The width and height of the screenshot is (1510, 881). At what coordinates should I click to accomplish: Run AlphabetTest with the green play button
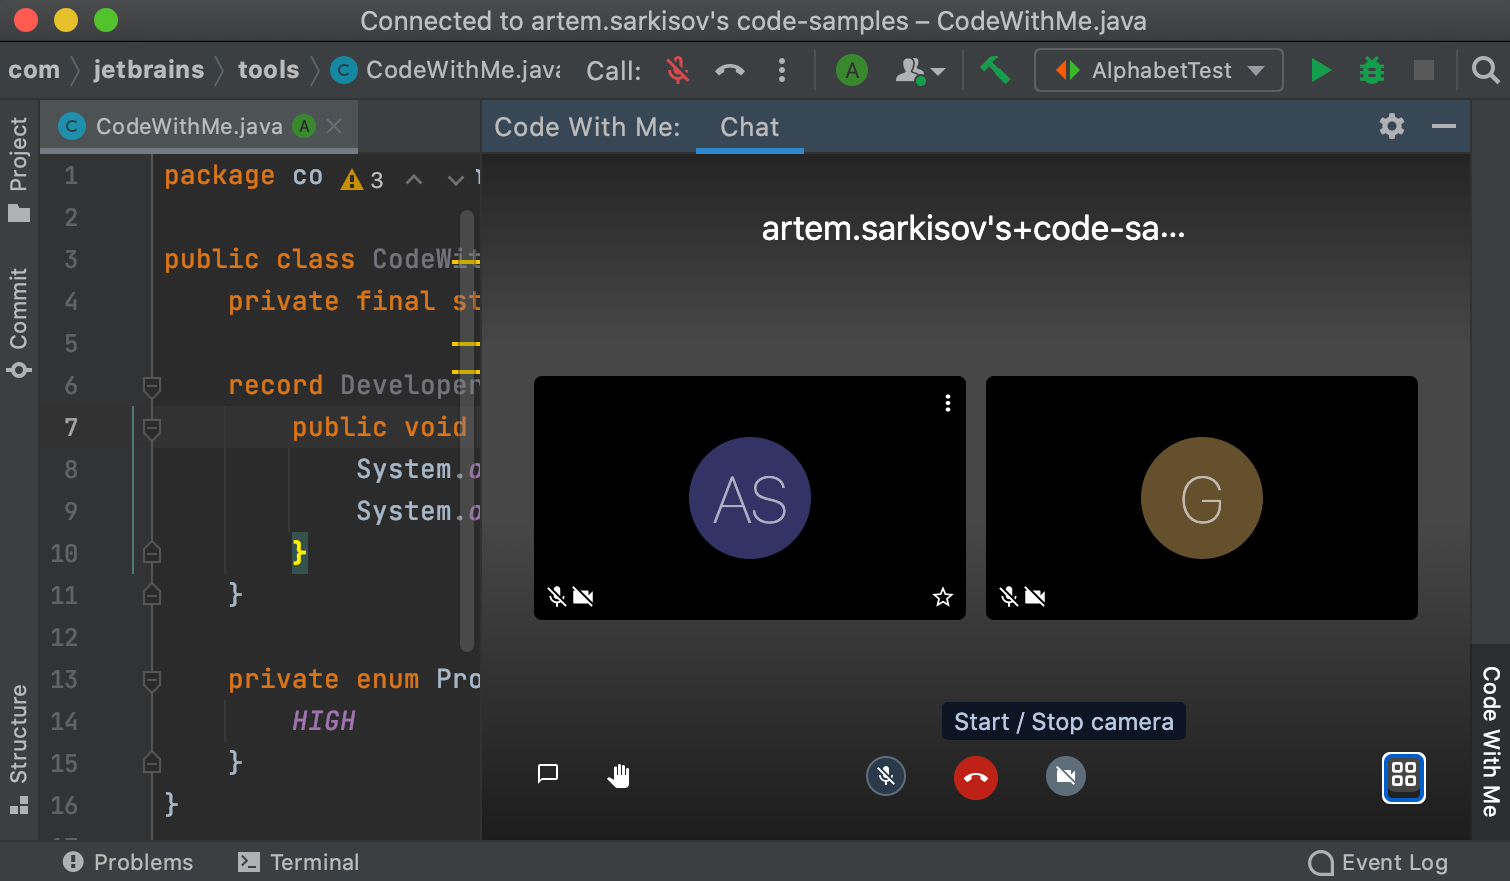tap(1320, 70)
